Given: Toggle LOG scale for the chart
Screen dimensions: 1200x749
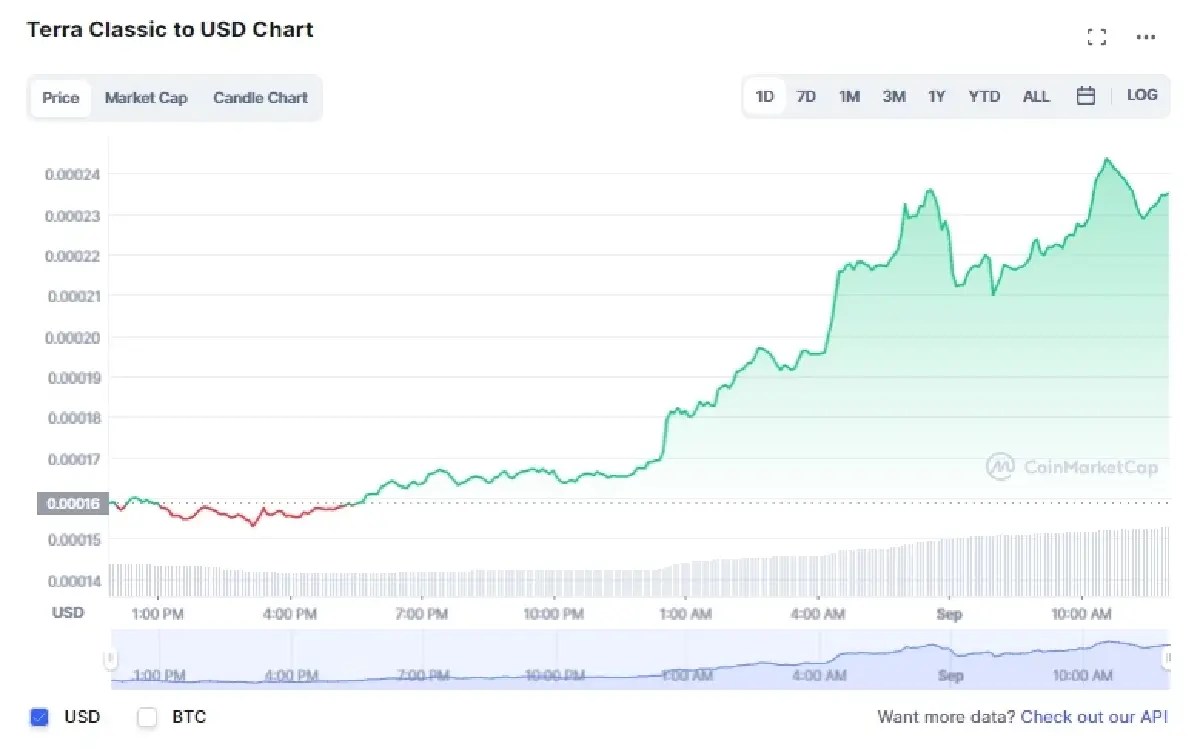Looking at the screenshot, I should tap(1142, 95).
